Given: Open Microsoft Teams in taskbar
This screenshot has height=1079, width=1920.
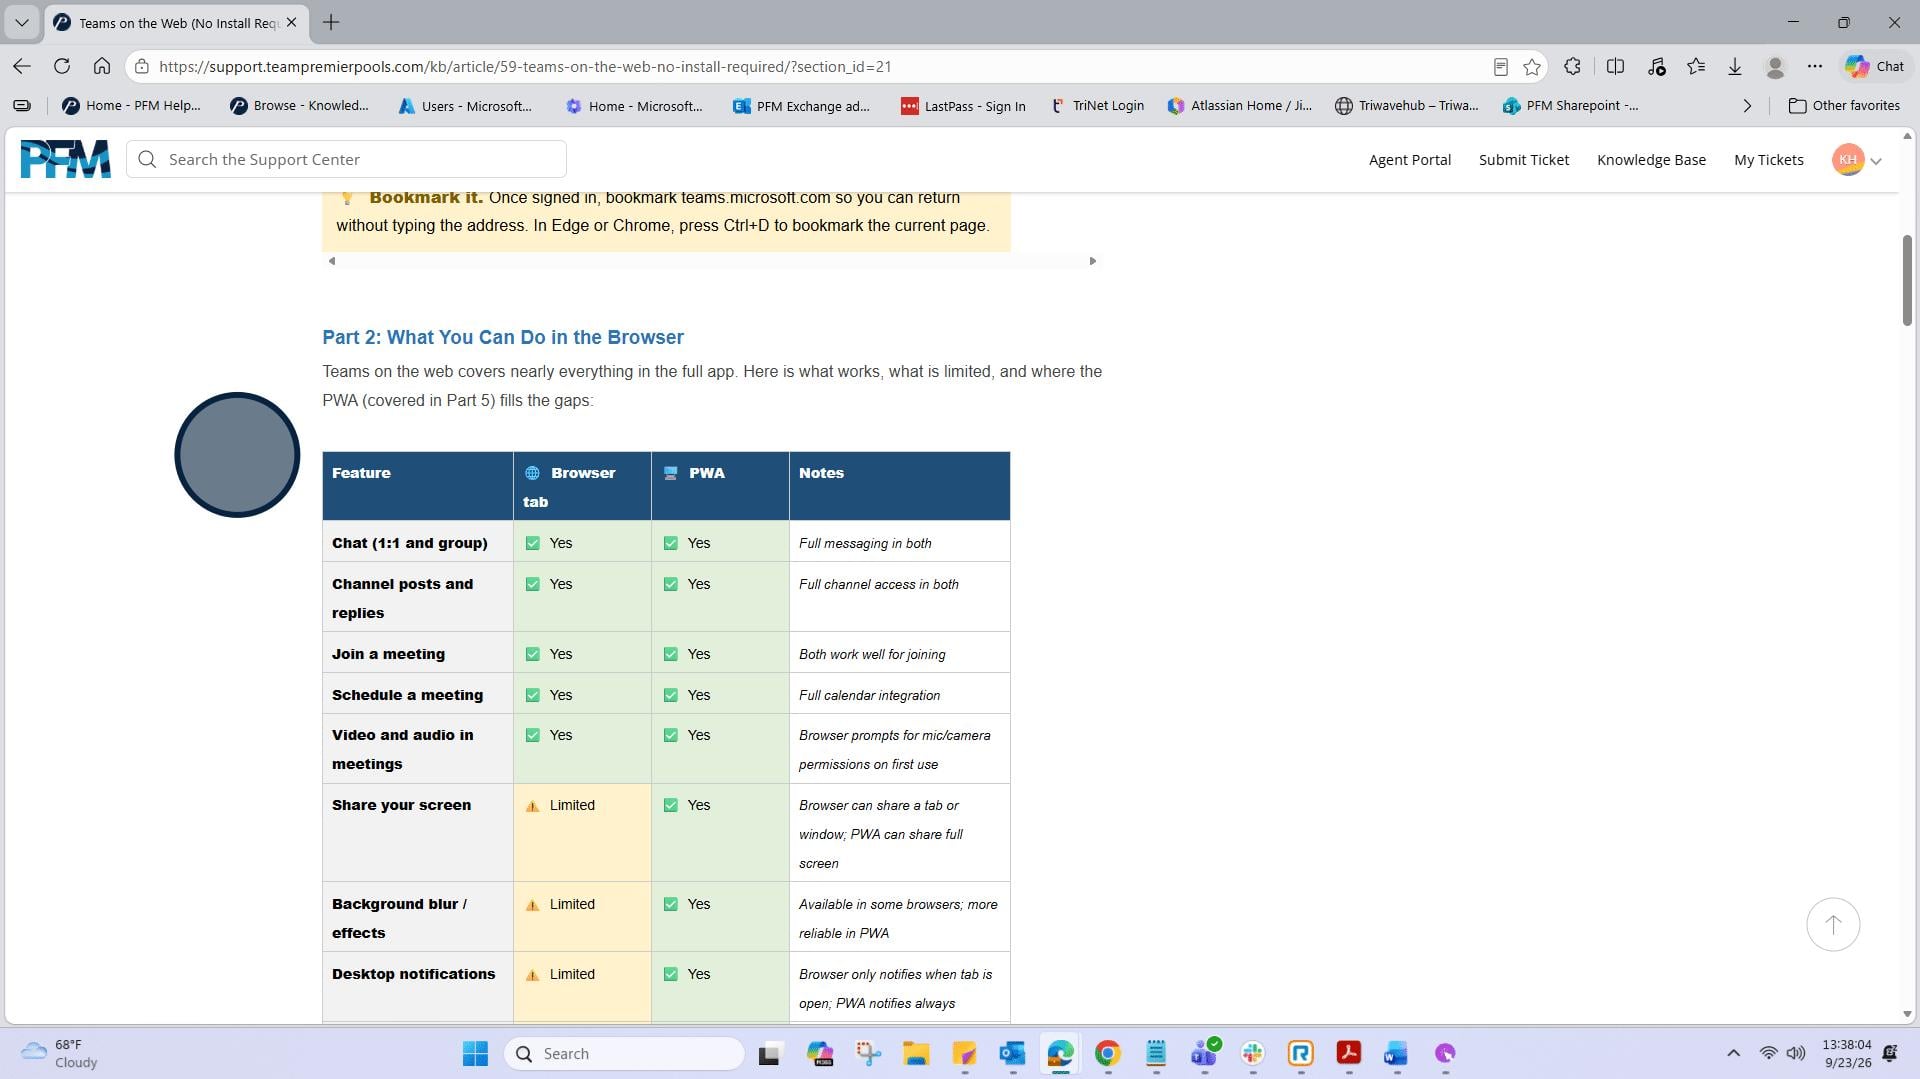Looking at the screenshot, I should click(x=1205, y=1053).
